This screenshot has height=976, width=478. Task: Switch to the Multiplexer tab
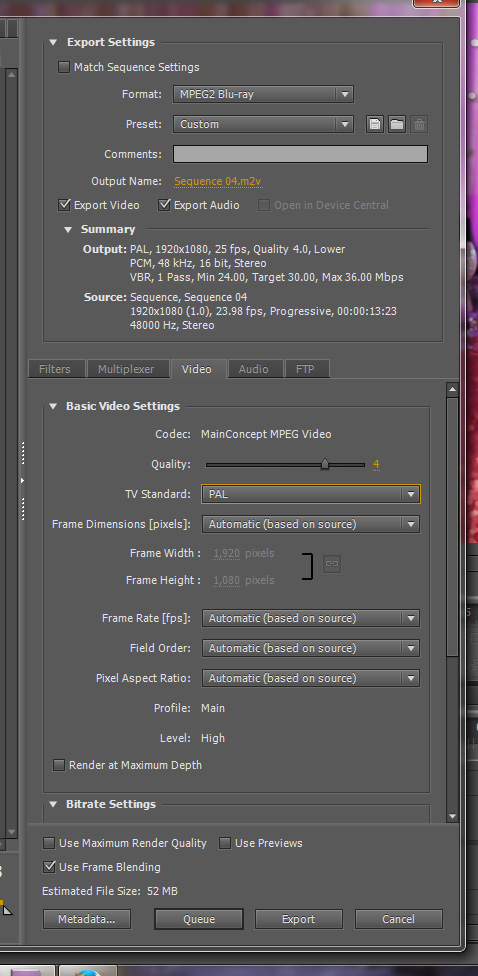(126, 368)
